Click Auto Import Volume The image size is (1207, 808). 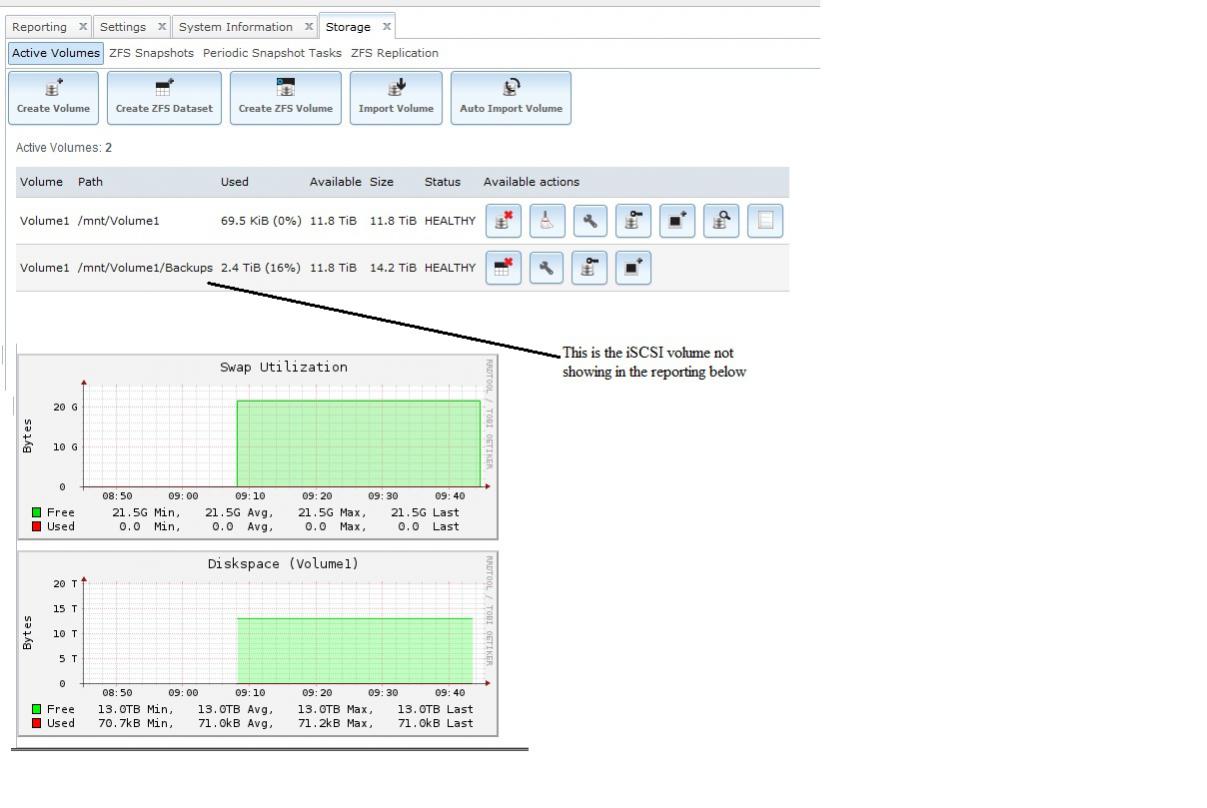click(x=511, y=98)
